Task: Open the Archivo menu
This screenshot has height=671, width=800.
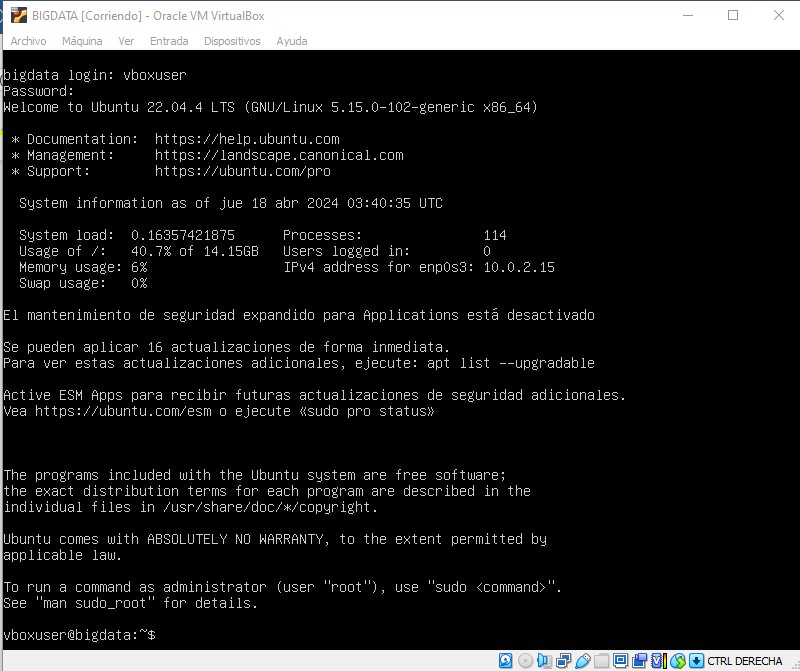Action: coord(29,41)
